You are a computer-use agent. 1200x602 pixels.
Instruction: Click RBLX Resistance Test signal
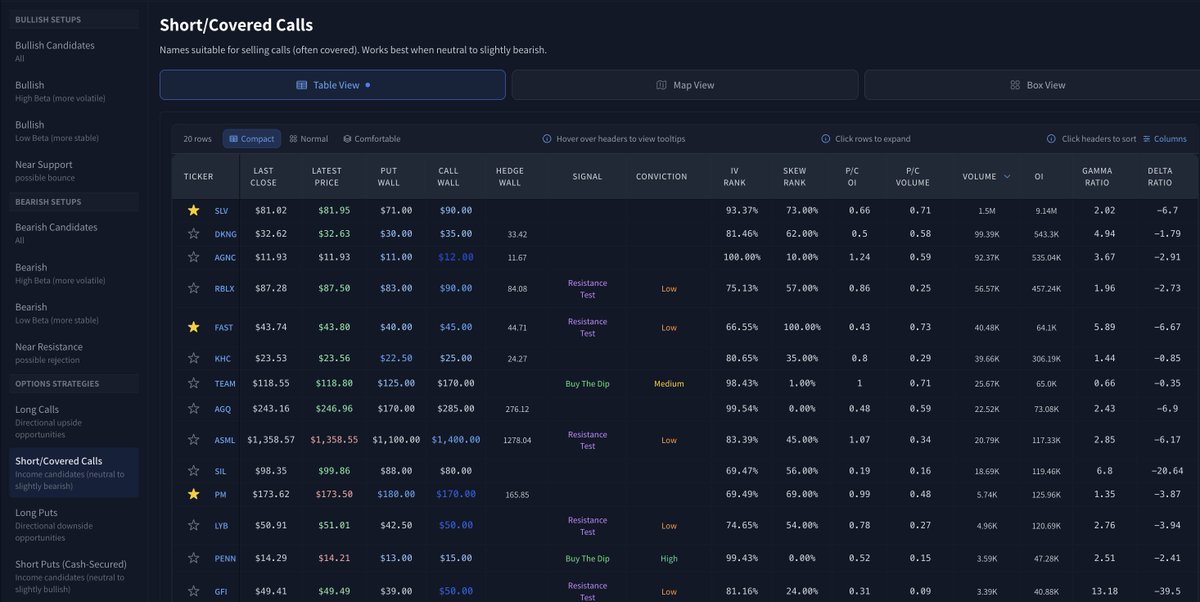tap(587, 288)
